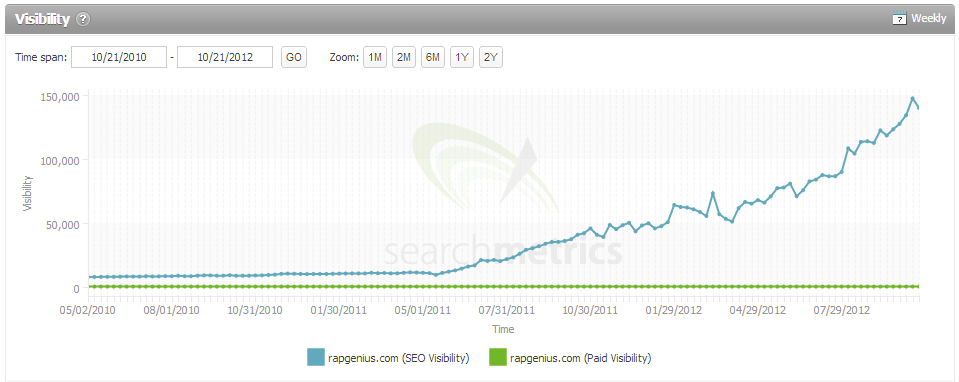The width and height of the screenshot is (959, 382).
Task: Open the Visibility help question mark icon
Action: (83, 19)
